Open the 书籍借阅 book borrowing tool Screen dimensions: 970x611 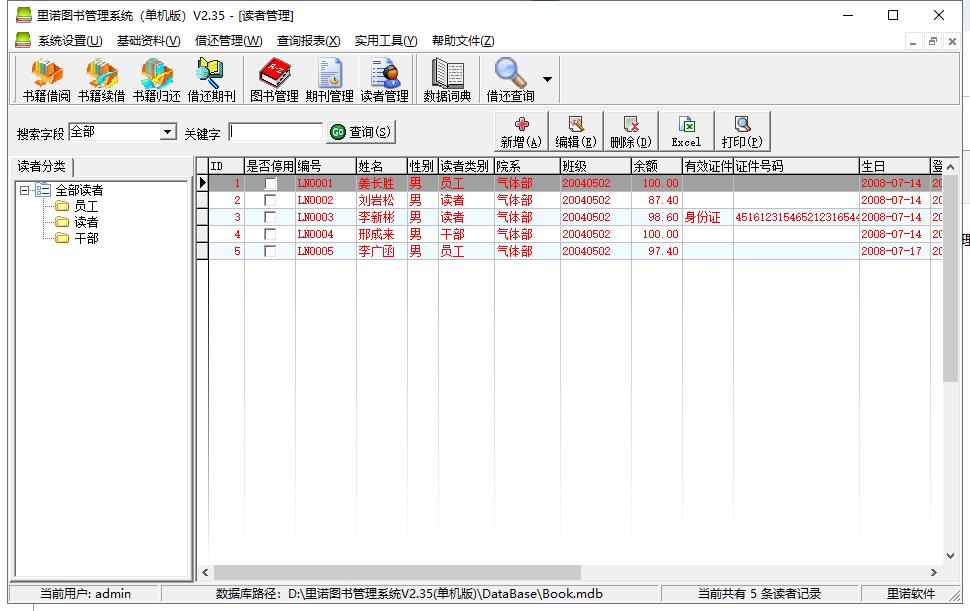pos(46,80)
